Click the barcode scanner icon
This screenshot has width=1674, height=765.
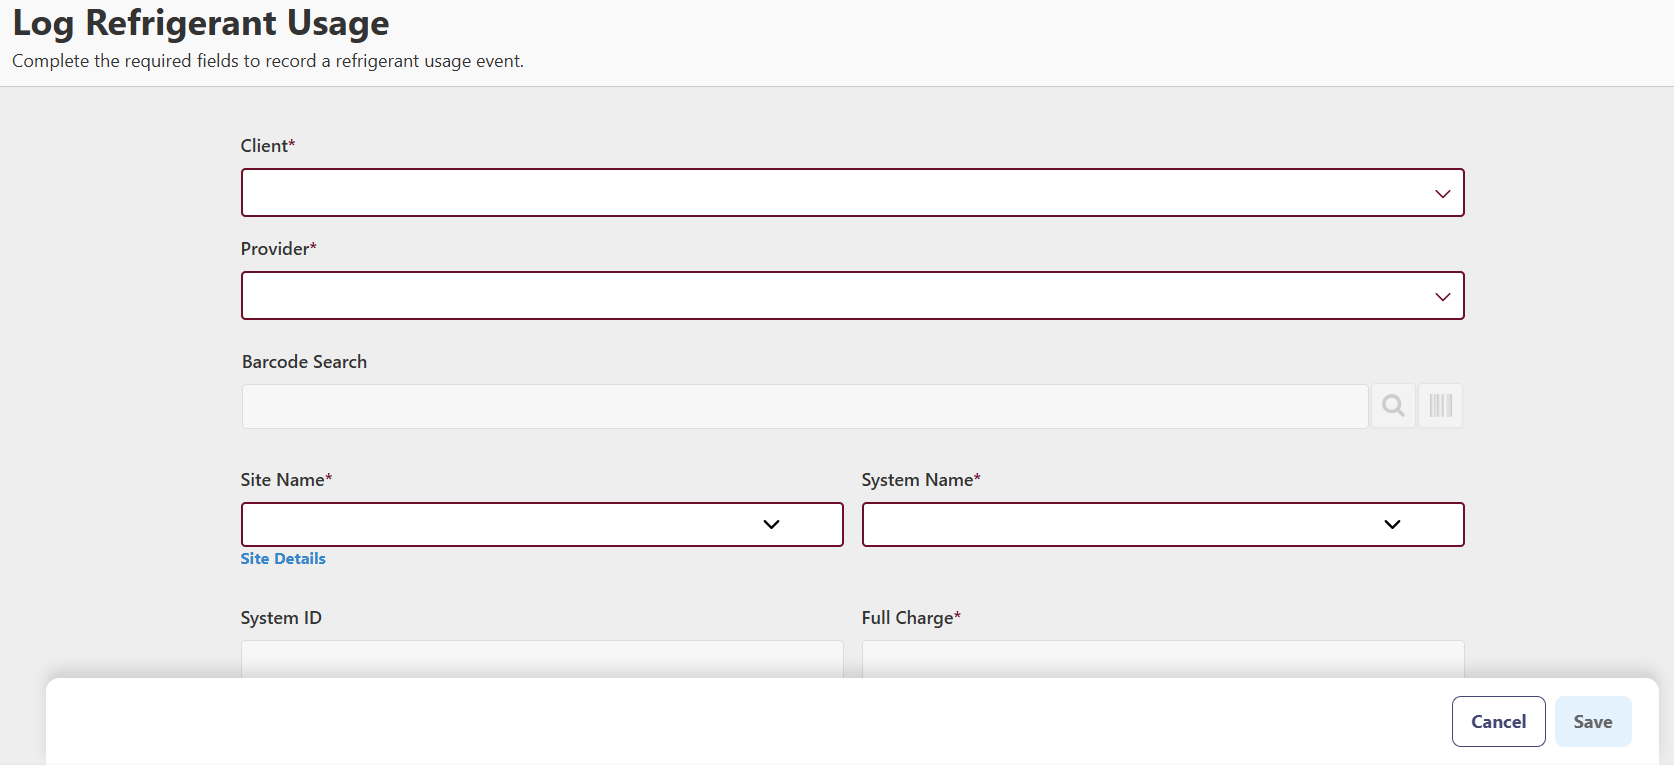(x=1440, y=406)
